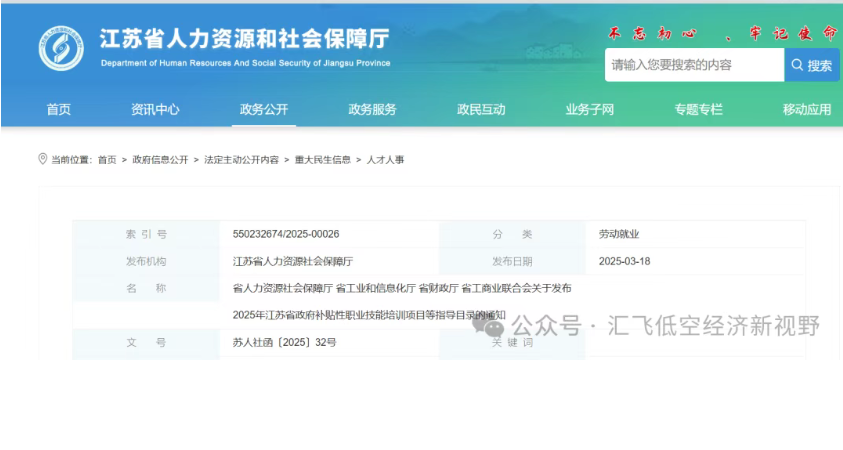Open the 移动应用 navigation item
Screen dimensions: 843x450
[806, 110]
